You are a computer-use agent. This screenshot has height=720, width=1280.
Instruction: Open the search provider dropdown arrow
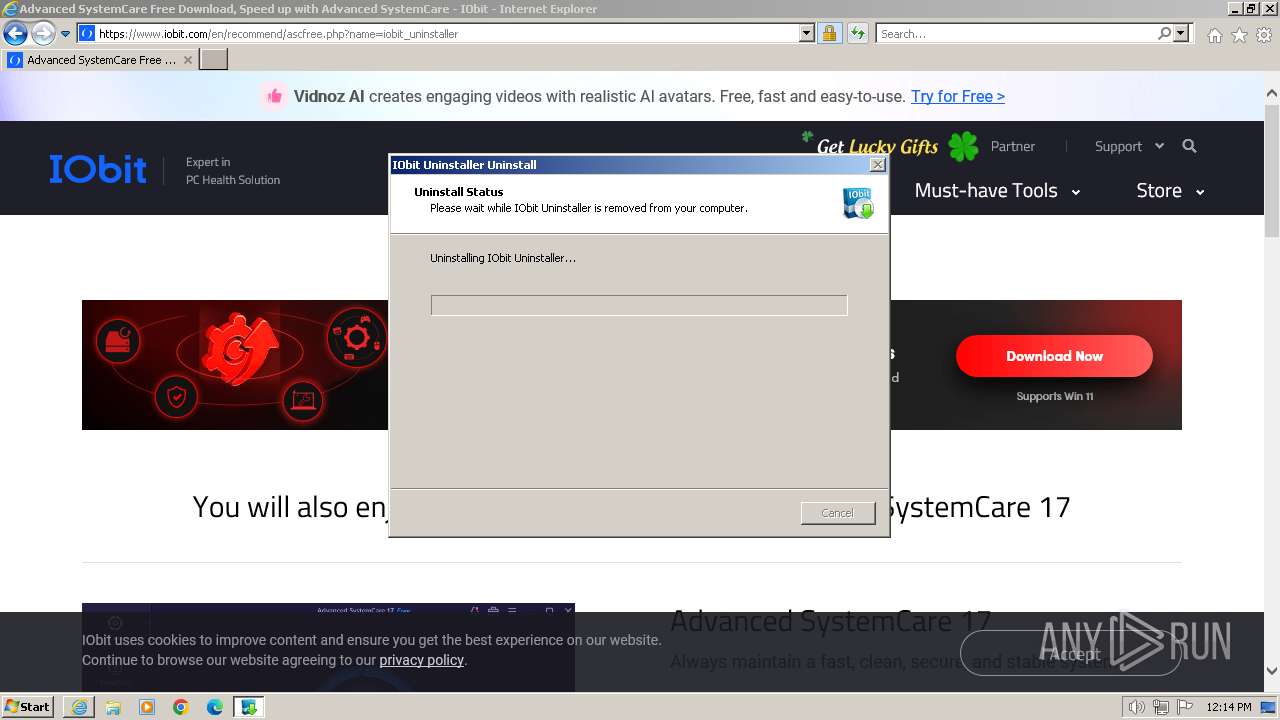1181,34
